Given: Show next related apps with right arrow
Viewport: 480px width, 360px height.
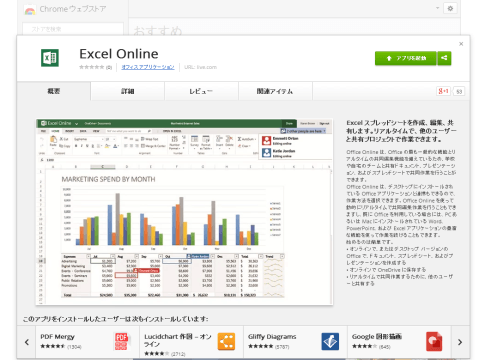Looking at the screenshot, I should [460, 342].
